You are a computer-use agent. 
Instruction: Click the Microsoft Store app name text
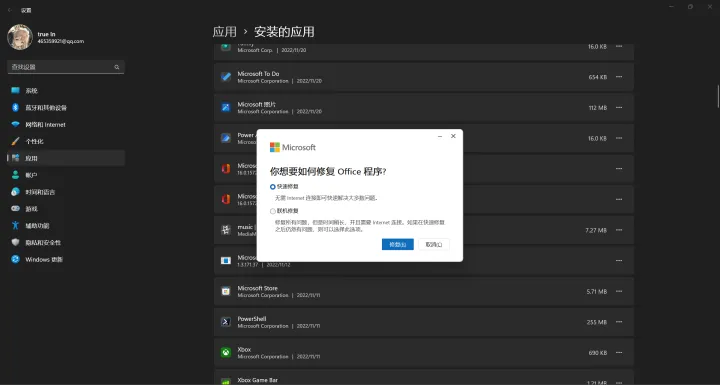pos(258,288)
